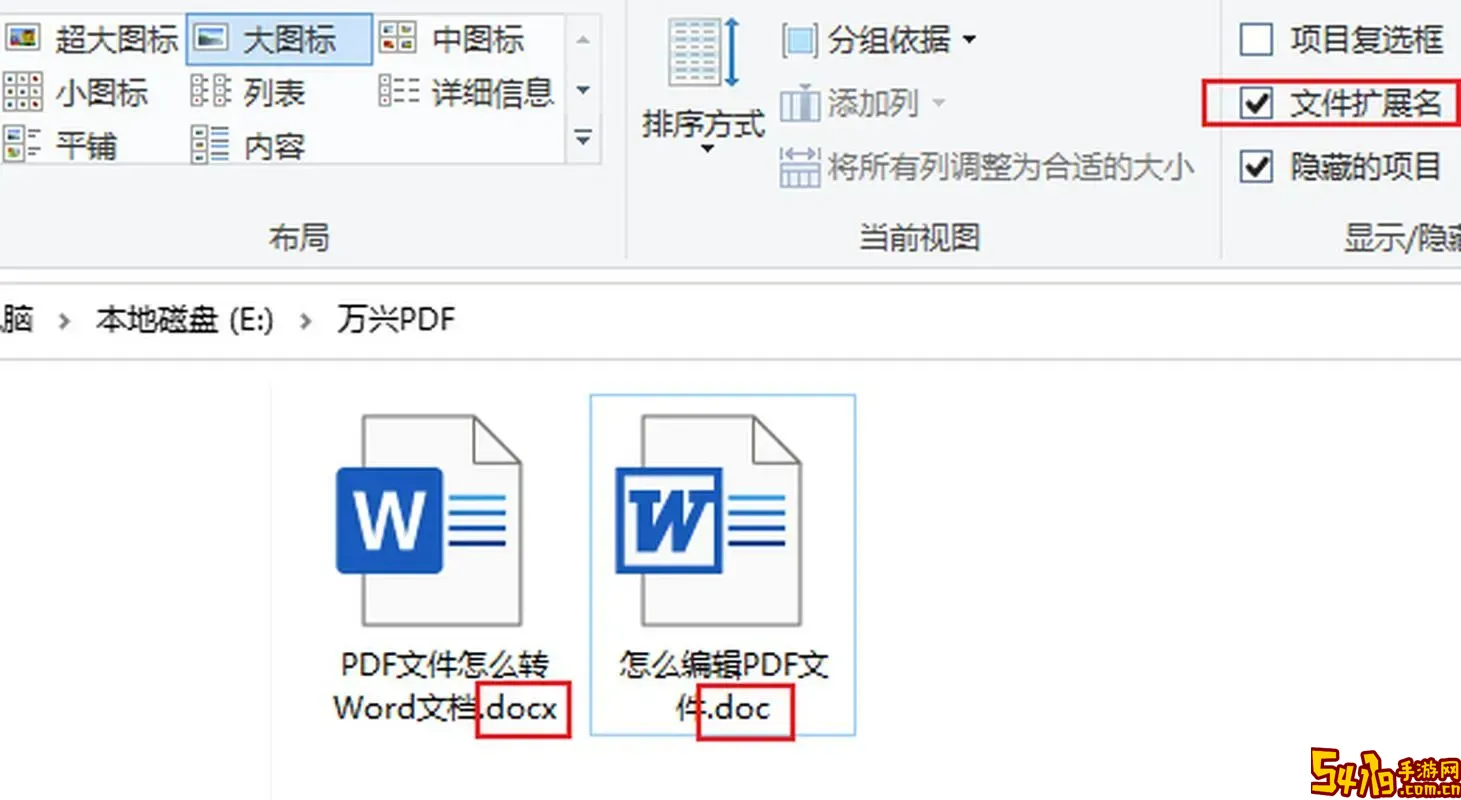
Task: Choose Tiles layout (平铺)
Action: [x=60, y=145]
